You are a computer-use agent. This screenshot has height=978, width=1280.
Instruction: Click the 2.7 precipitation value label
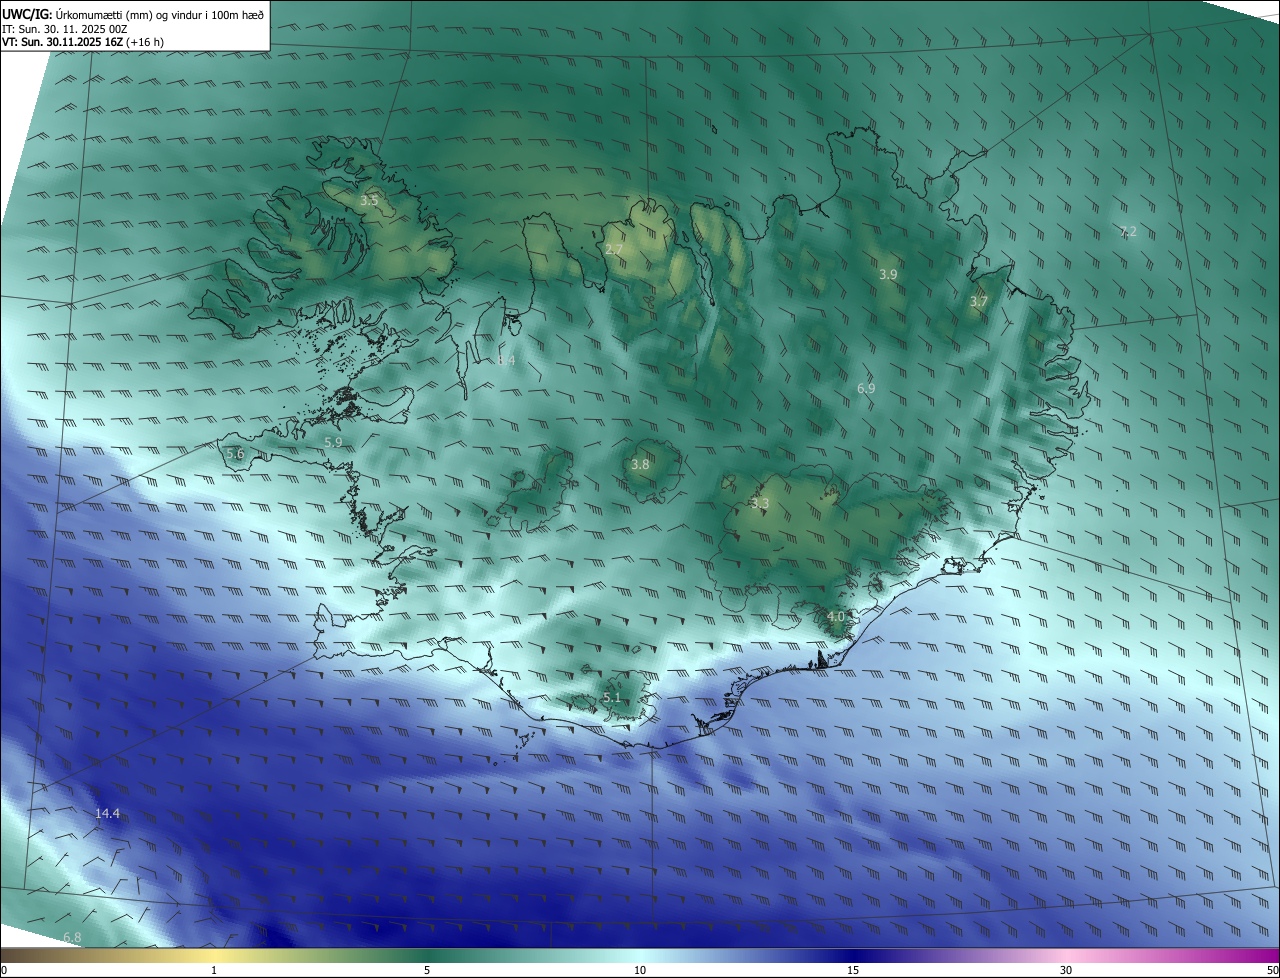(x=614, y=249)
